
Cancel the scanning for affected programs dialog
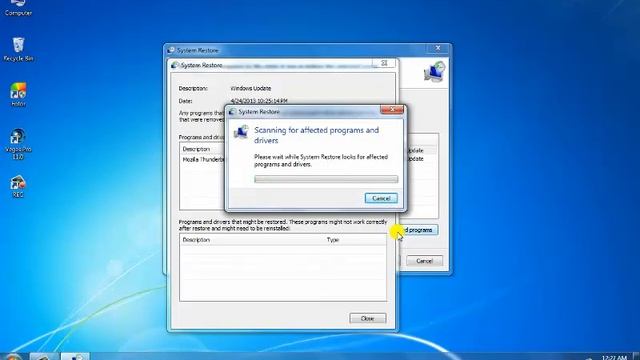[381, 198]
